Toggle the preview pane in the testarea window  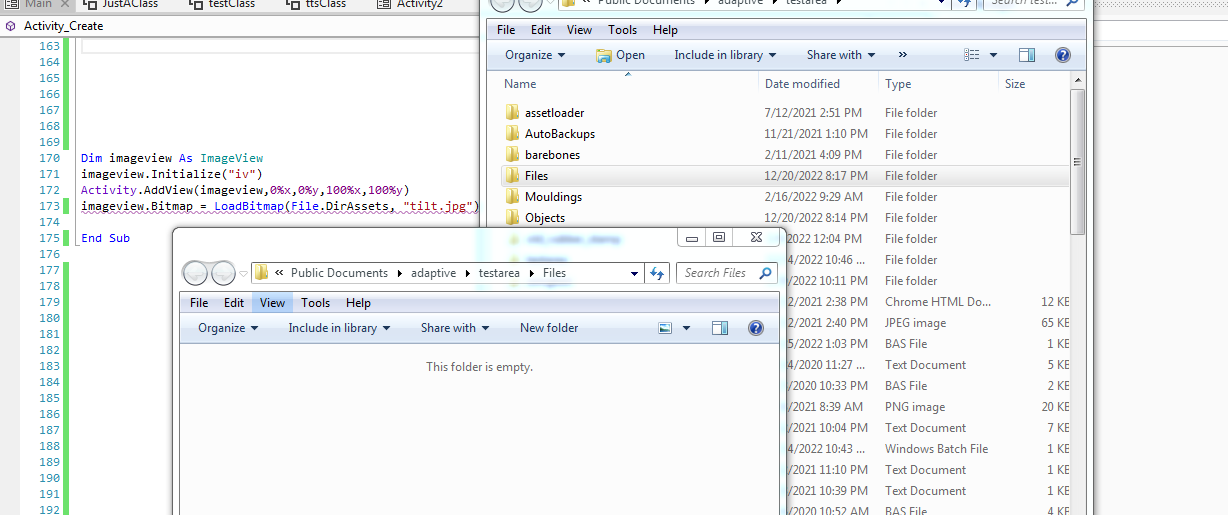click(x=1027, y=55)
